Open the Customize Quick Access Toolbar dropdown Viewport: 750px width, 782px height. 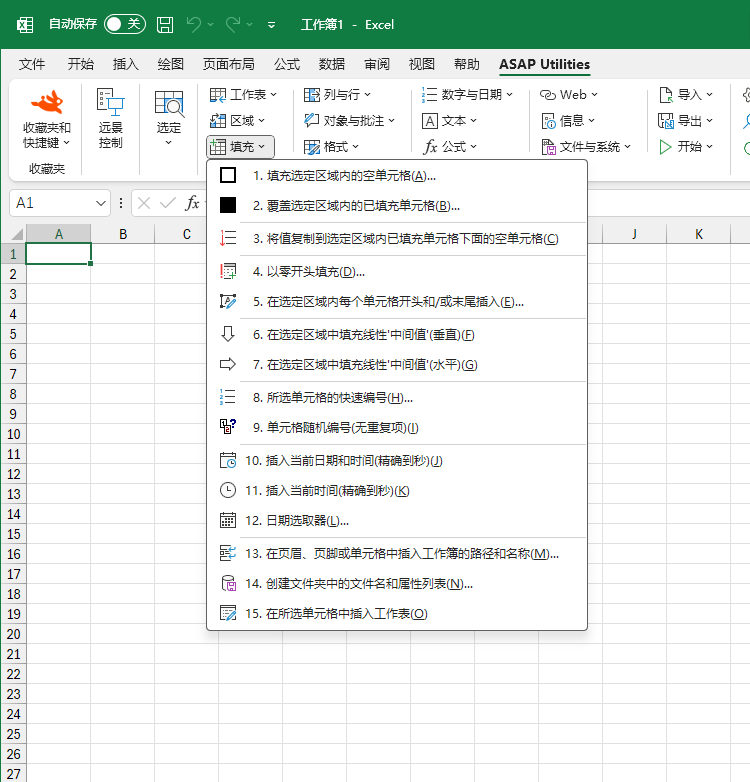271,24
